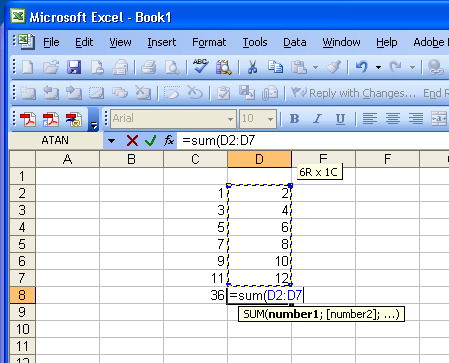Open the Format menu
The image size is (449, 363).
pyautogui.click(x=209, y=42)
